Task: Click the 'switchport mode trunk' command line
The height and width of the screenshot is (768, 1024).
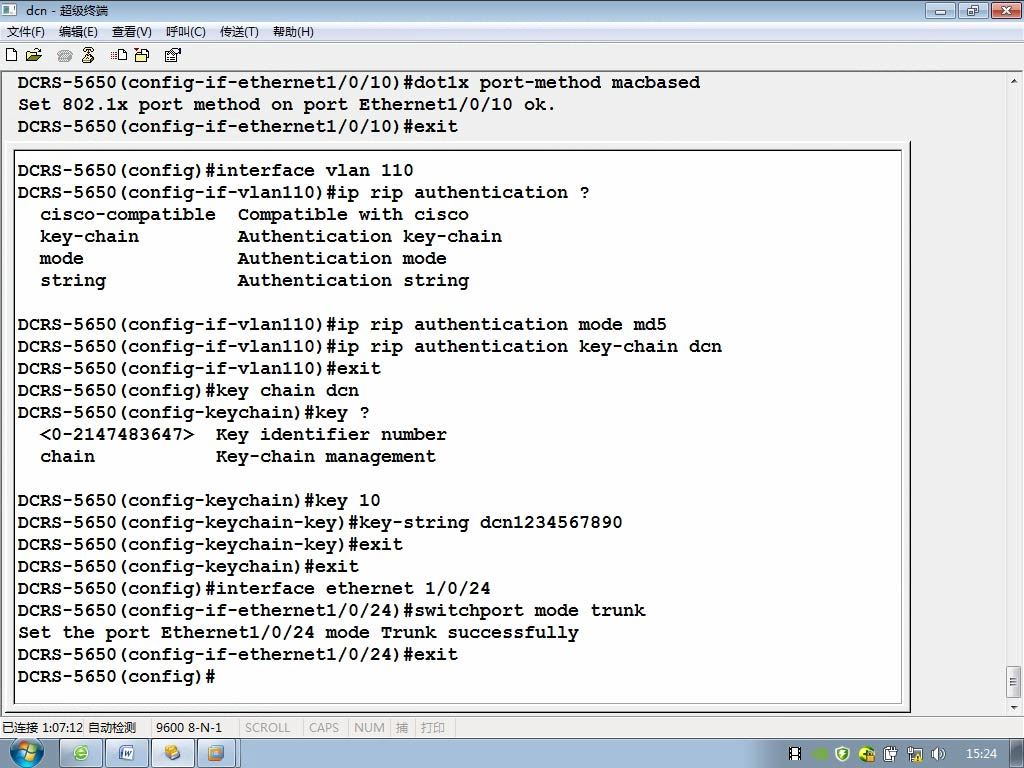Action: click(x=331, y=611)
